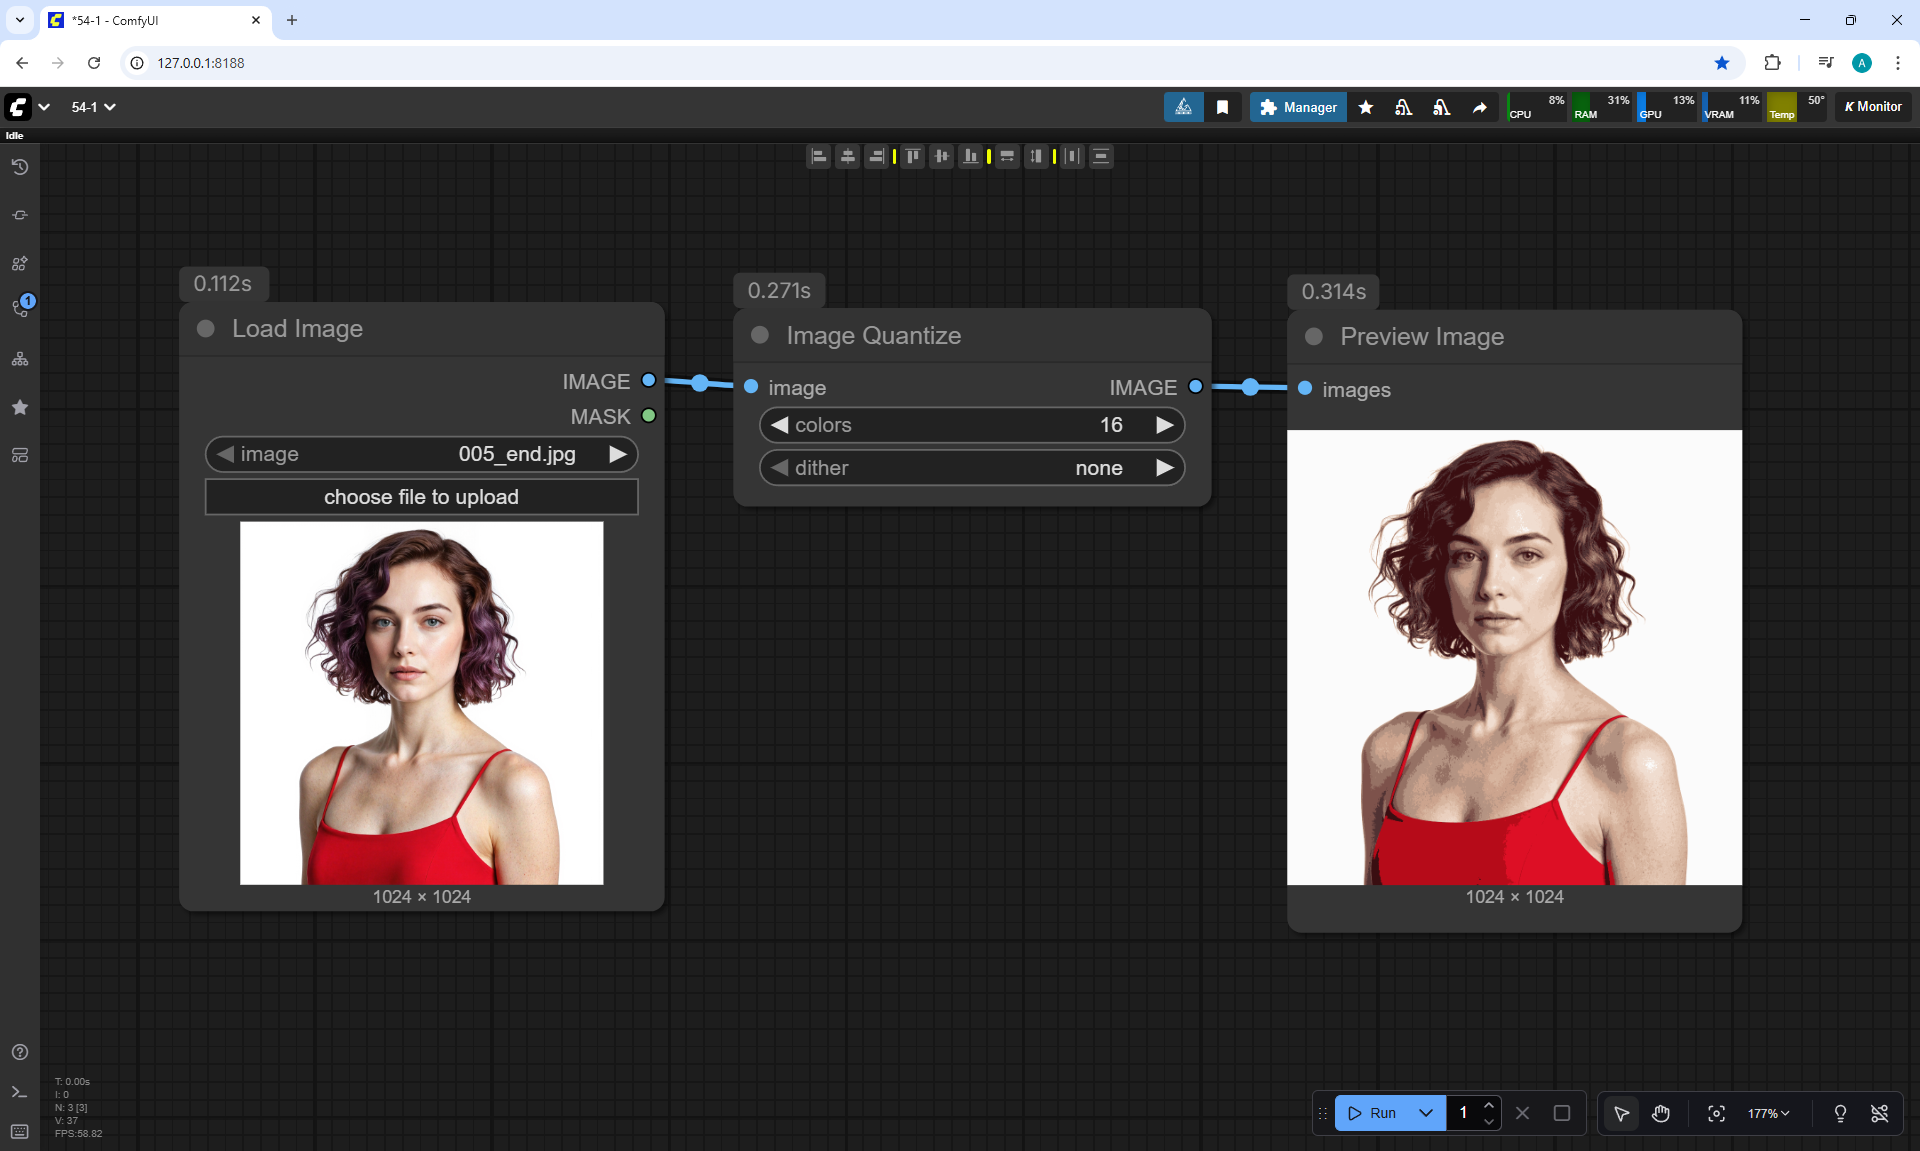Open the console terminal icon
The height and width of the screenshot is (1151, 1920).
[20, 1092]
